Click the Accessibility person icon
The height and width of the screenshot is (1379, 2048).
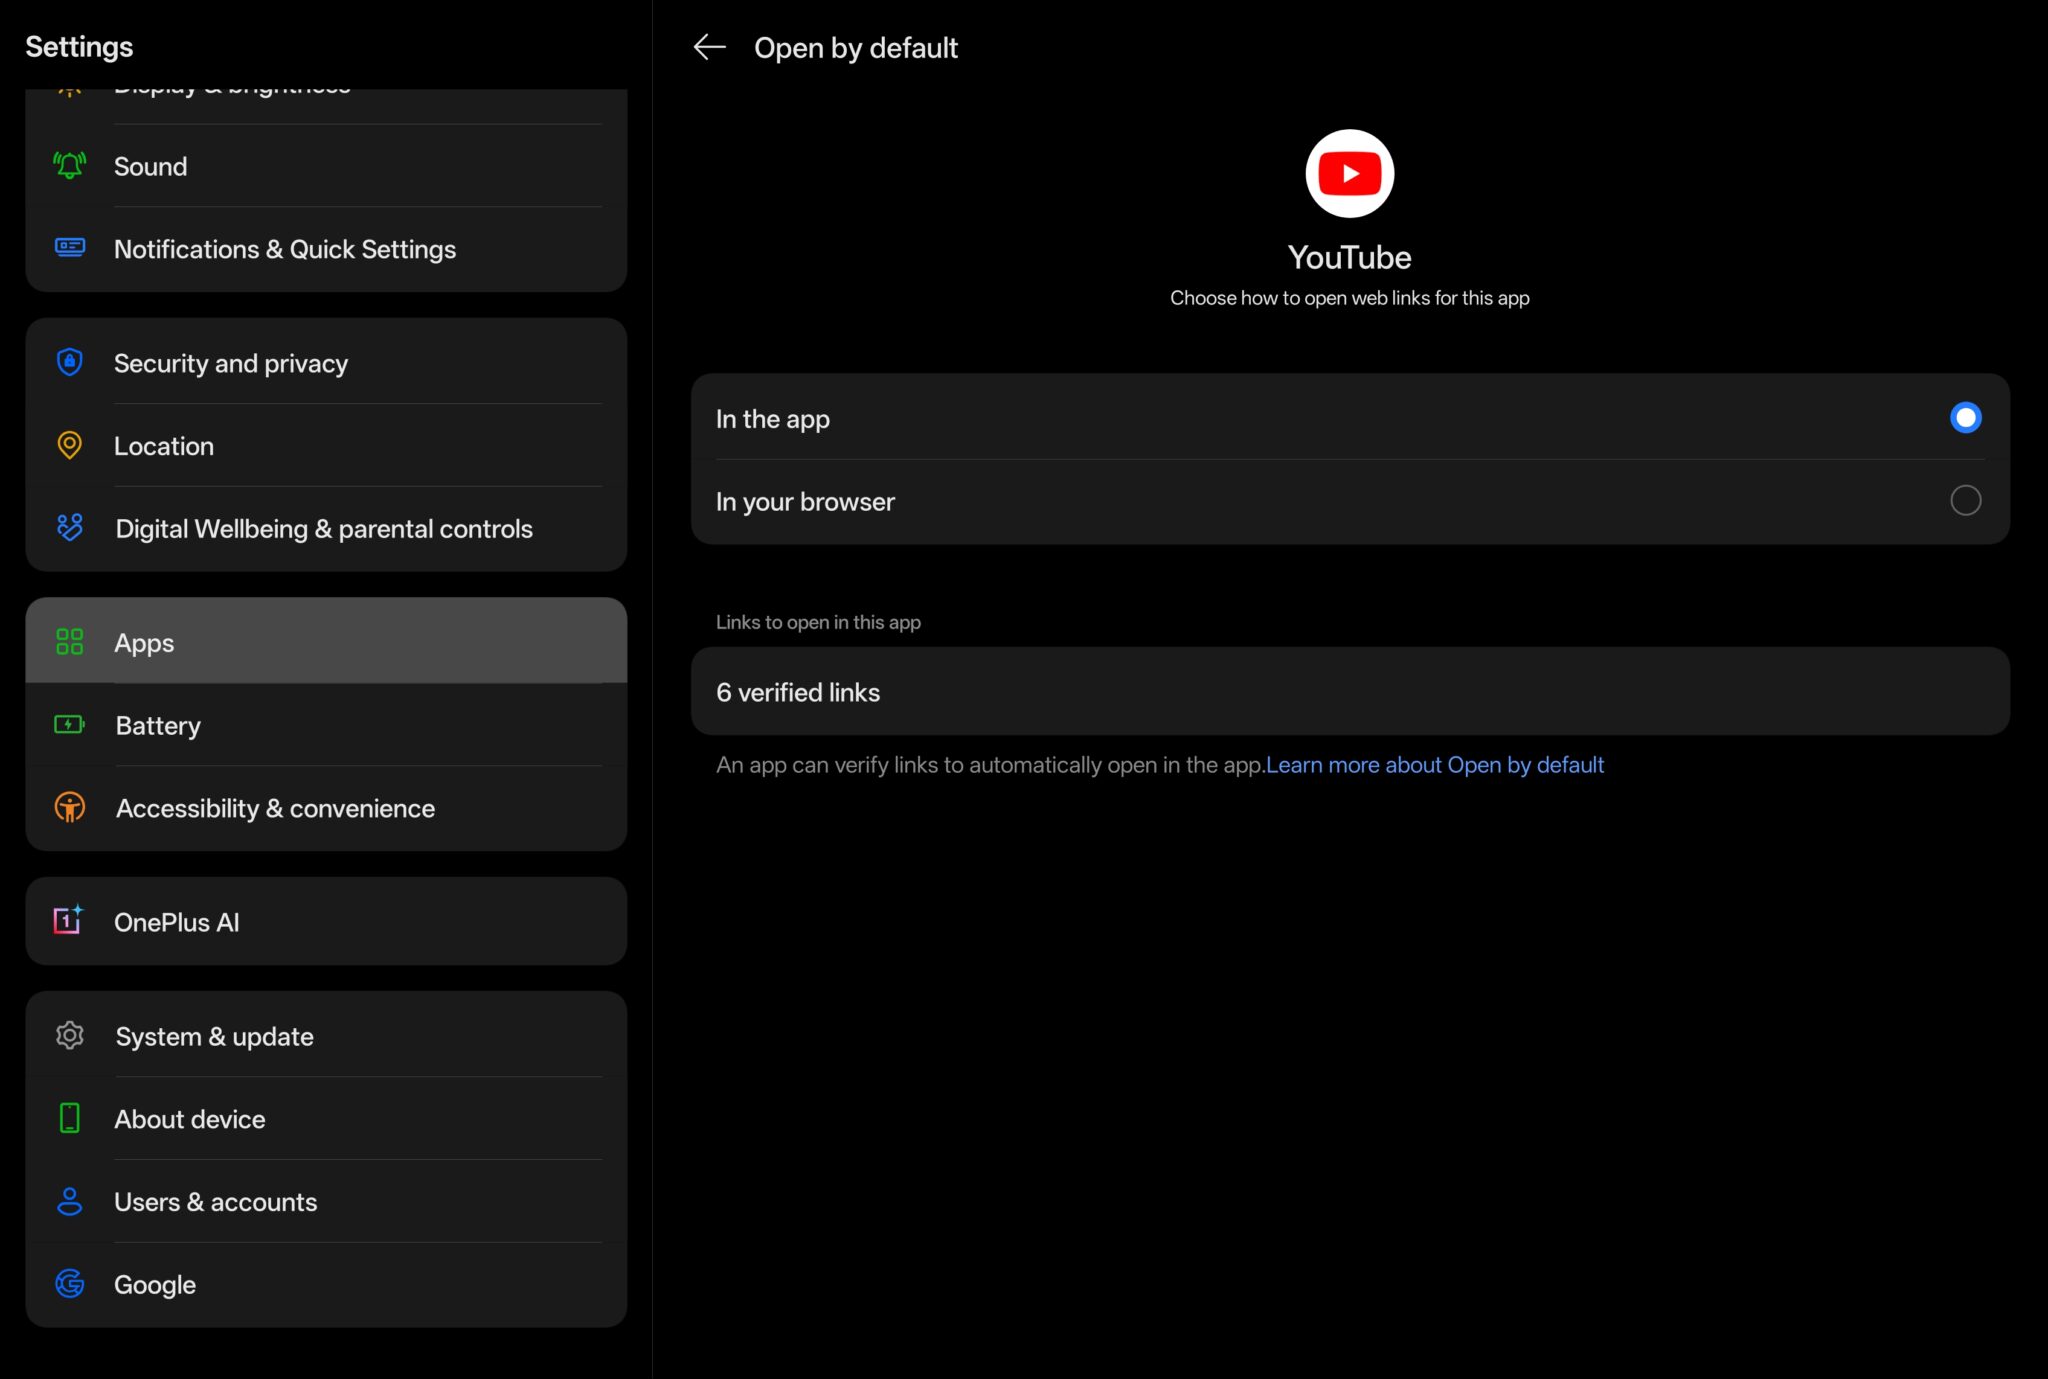click(x=69, y=807)
